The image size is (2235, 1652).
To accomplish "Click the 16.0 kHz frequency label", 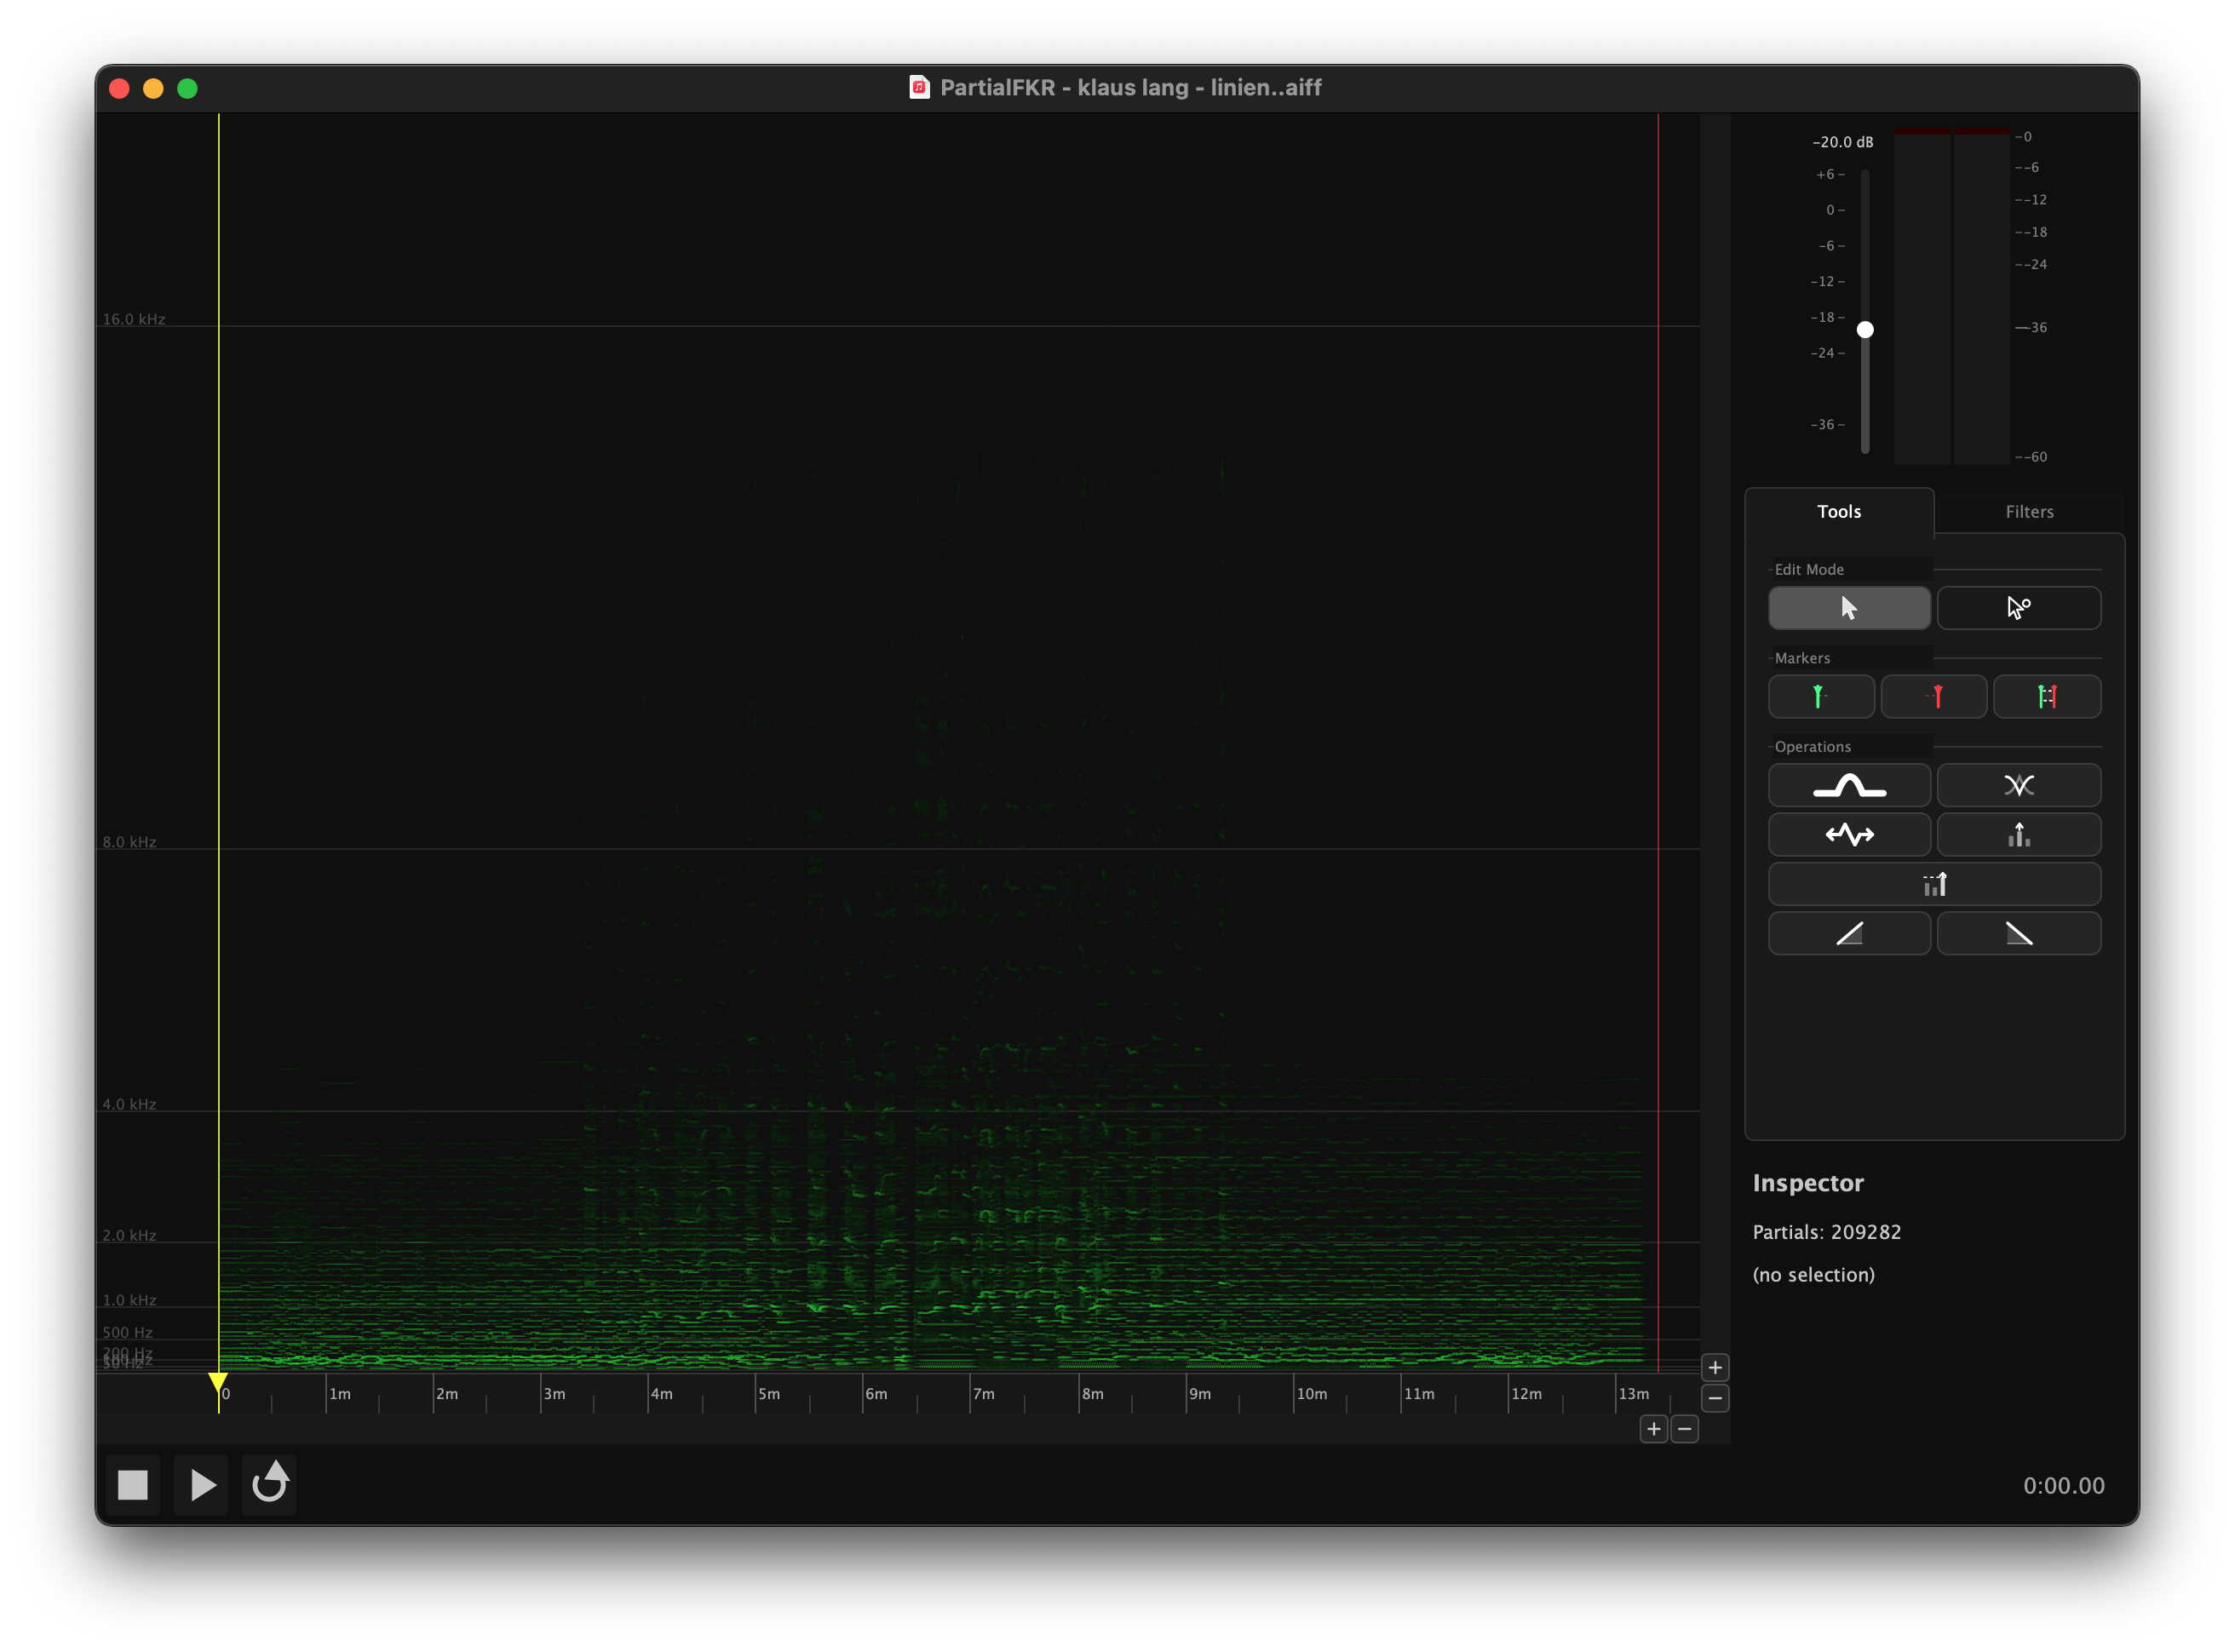I will point(134,319).
